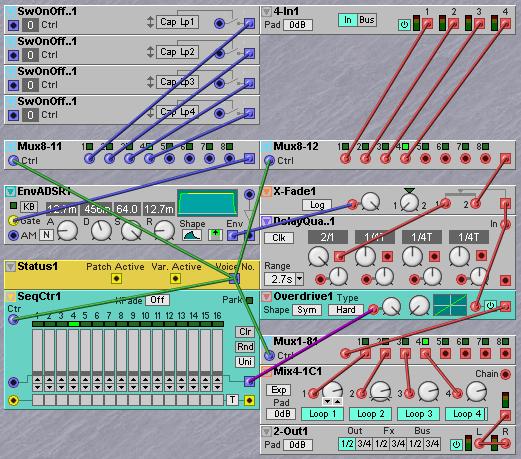Toggle XFade Off button in SeqCtr1
Viewport: 521px width, 459px height.
tap(157, 300)
